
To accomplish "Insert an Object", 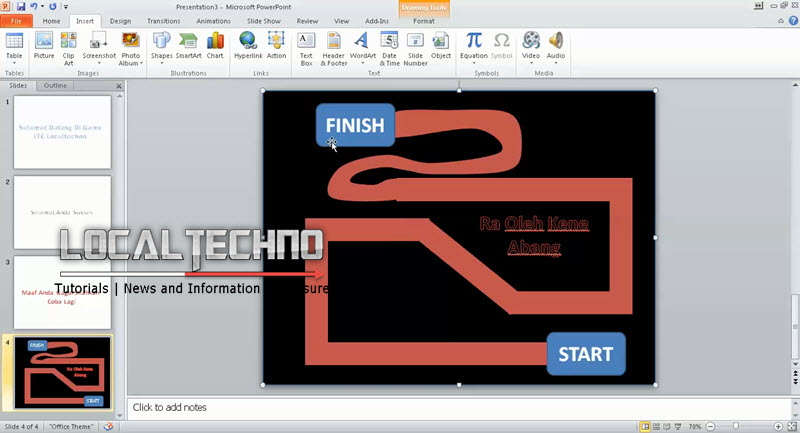I will 441,45.
